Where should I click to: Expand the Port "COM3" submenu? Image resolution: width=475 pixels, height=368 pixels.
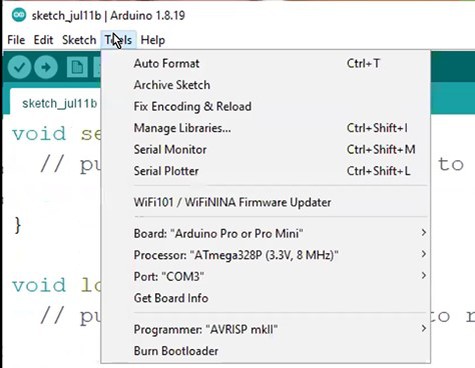click(265, 276)
